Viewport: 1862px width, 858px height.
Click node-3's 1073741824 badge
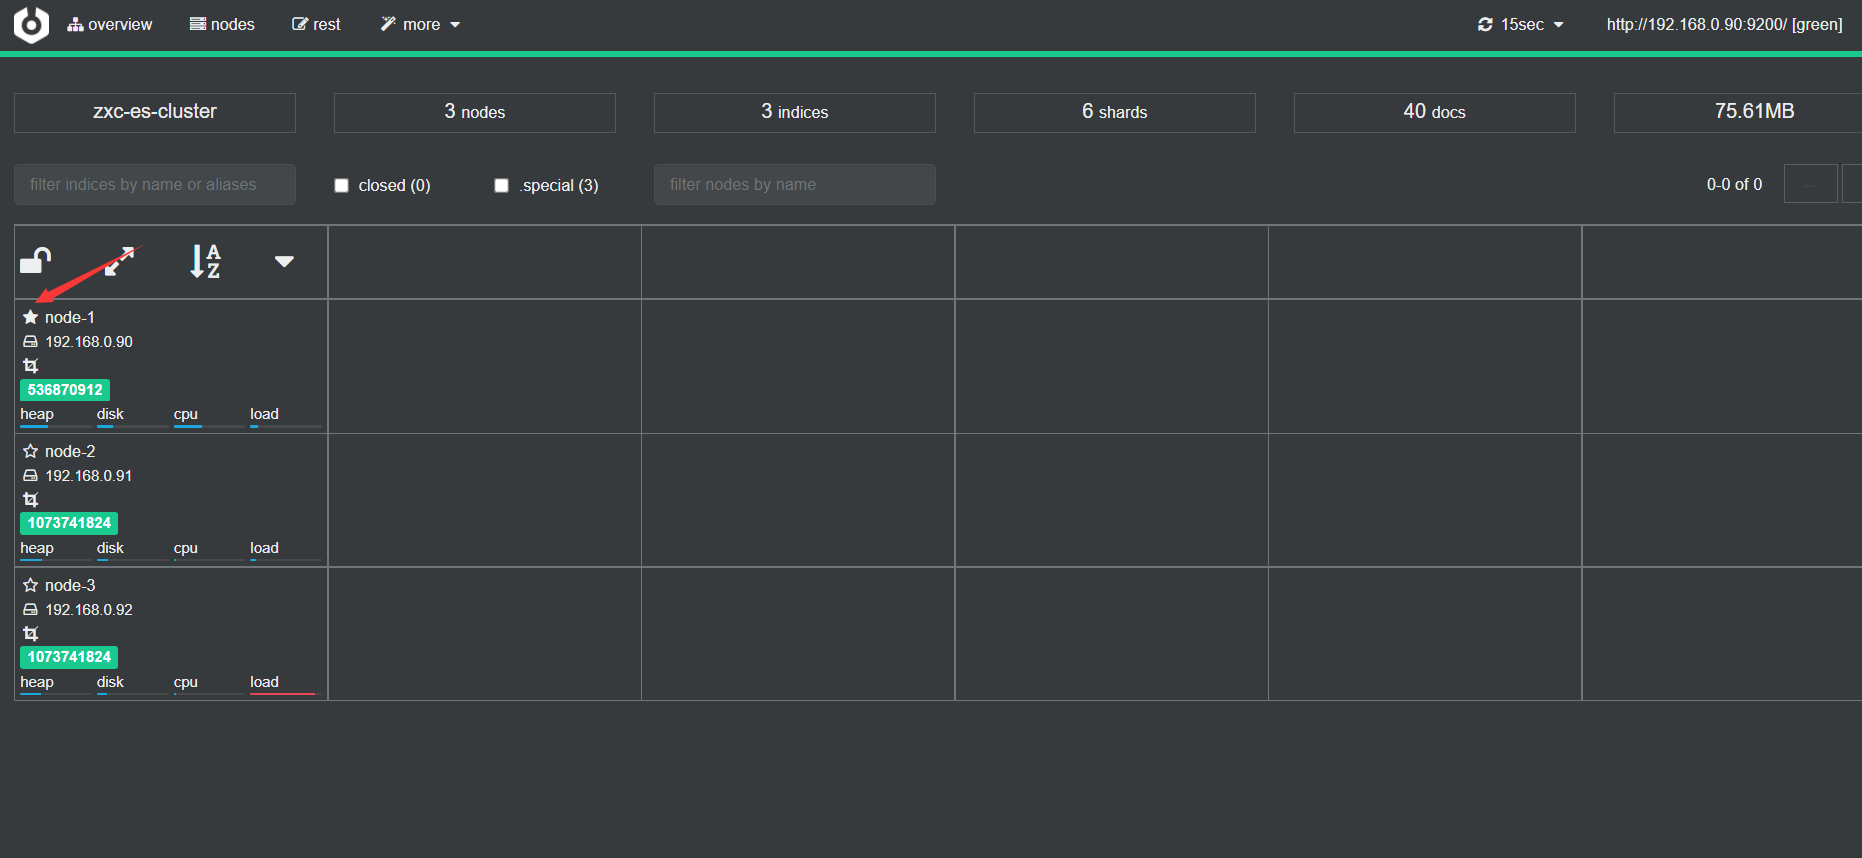(x=69, y=657)
